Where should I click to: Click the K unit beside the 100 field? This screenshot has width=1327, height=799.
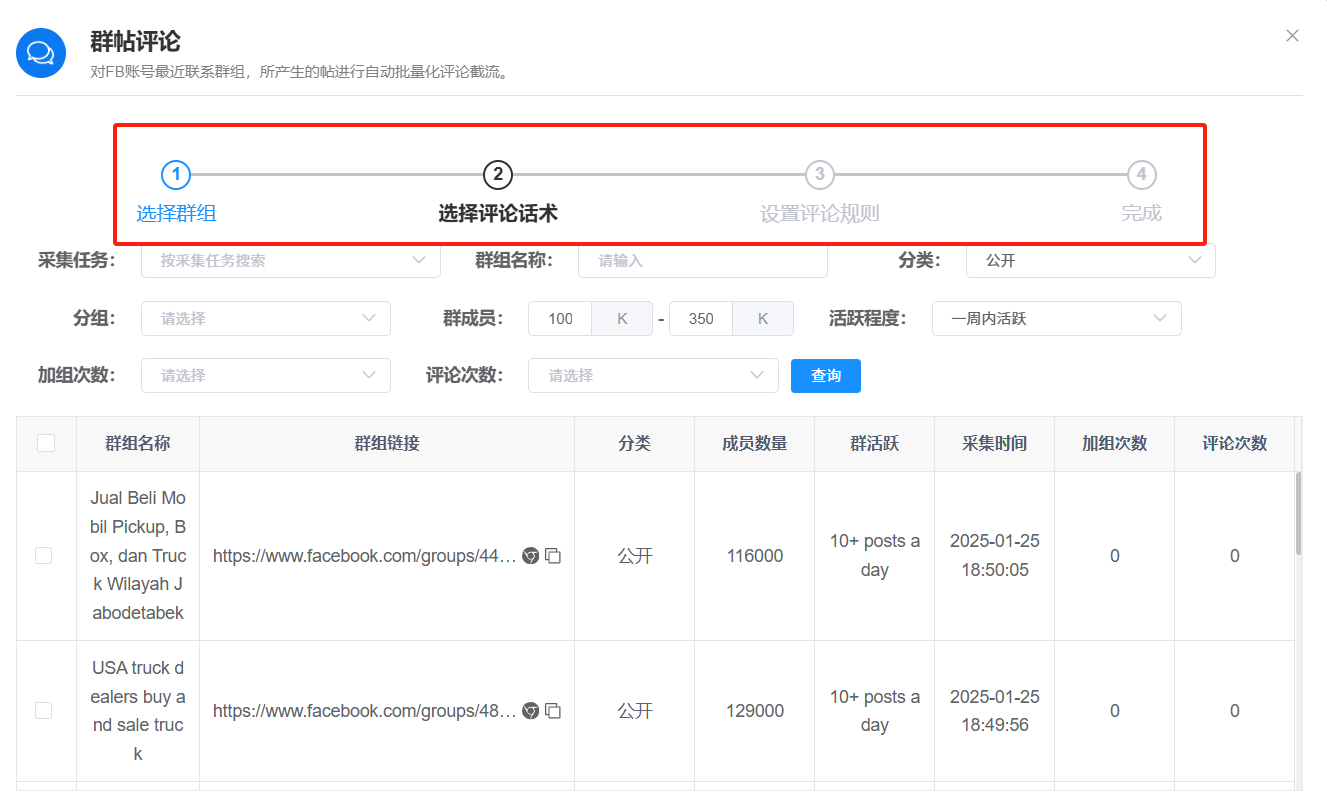[622, 319]
